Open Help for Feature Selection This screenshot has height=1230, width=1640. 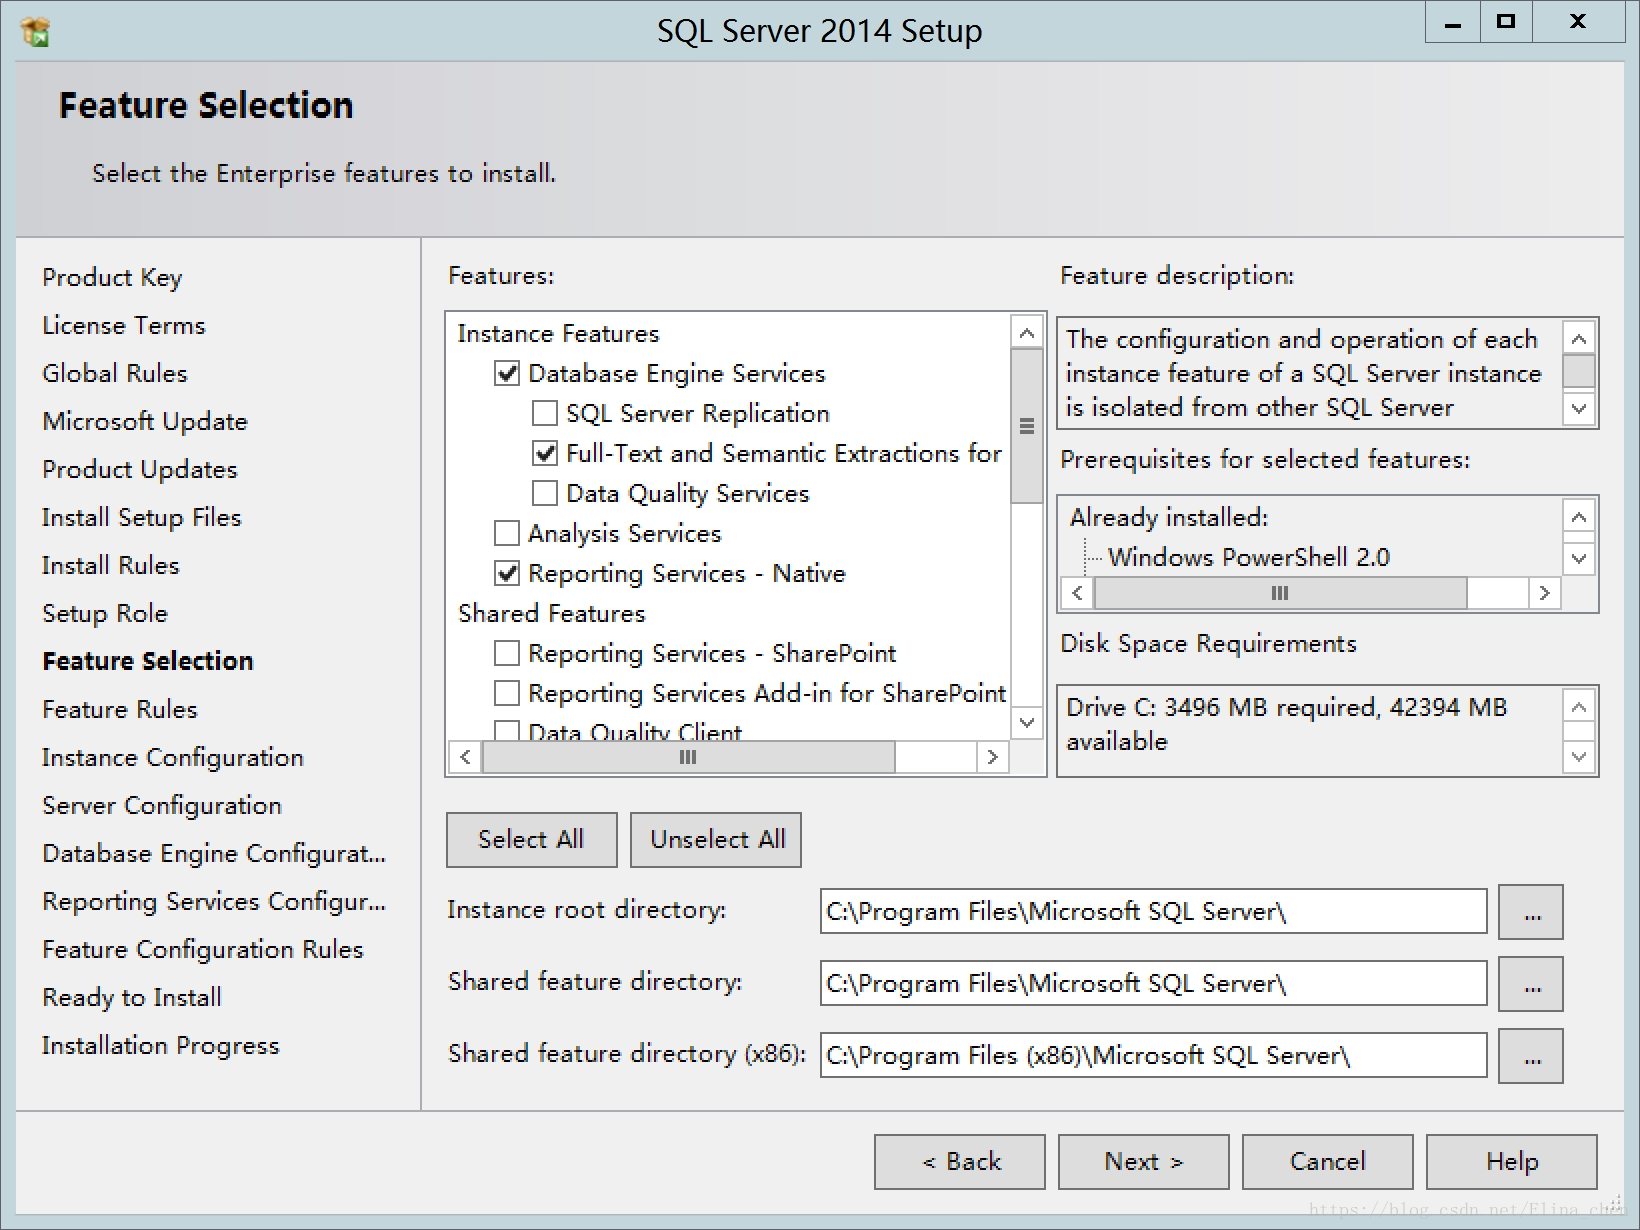1512,1162
